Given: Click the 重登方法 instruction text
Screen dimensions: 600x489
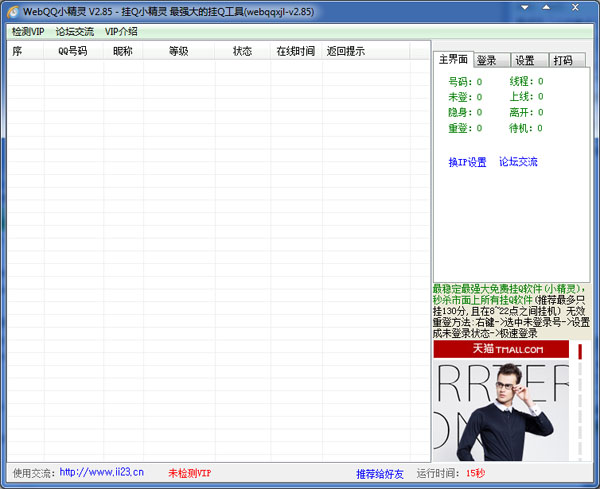Looking at the screenshot, I should point(511,328).
